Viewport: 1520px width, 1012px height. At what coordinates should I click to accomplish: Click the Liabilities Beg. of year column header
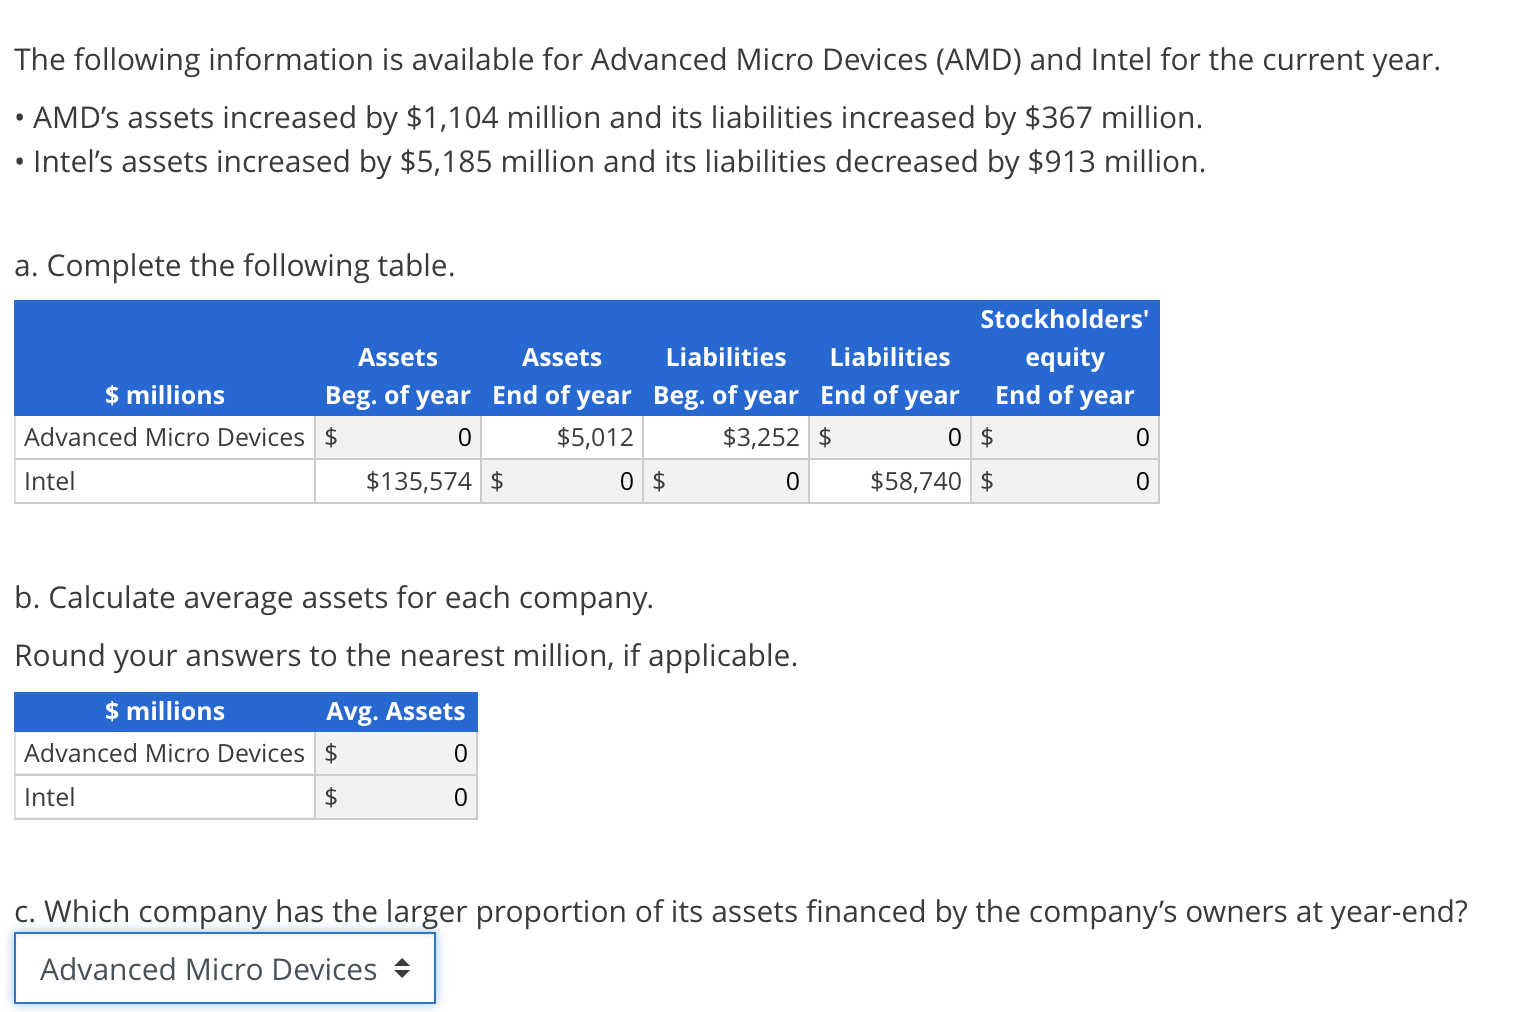(726, 376)
